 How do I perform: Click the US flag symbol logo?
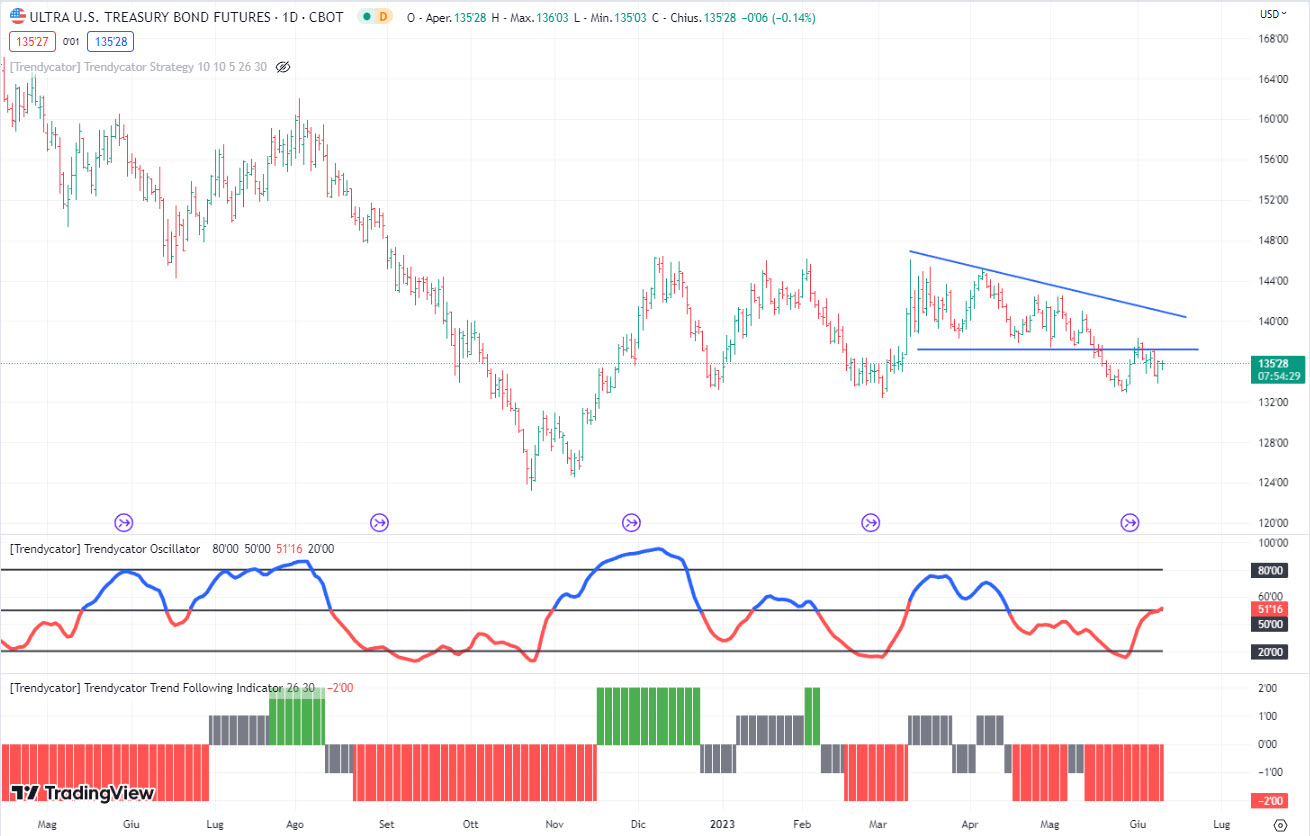[17, 17]
